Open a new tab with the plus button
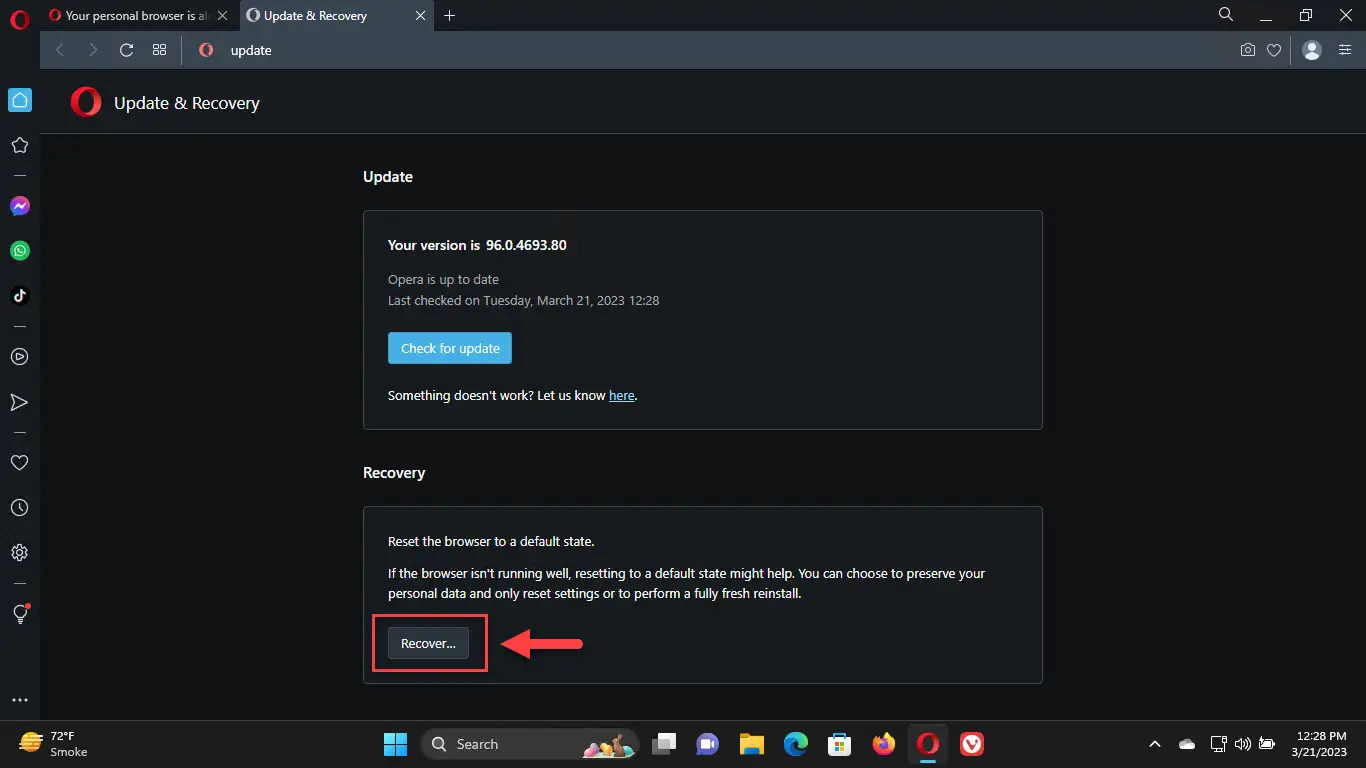Viewport: 1366px width, 768px height. pos(449,16)
